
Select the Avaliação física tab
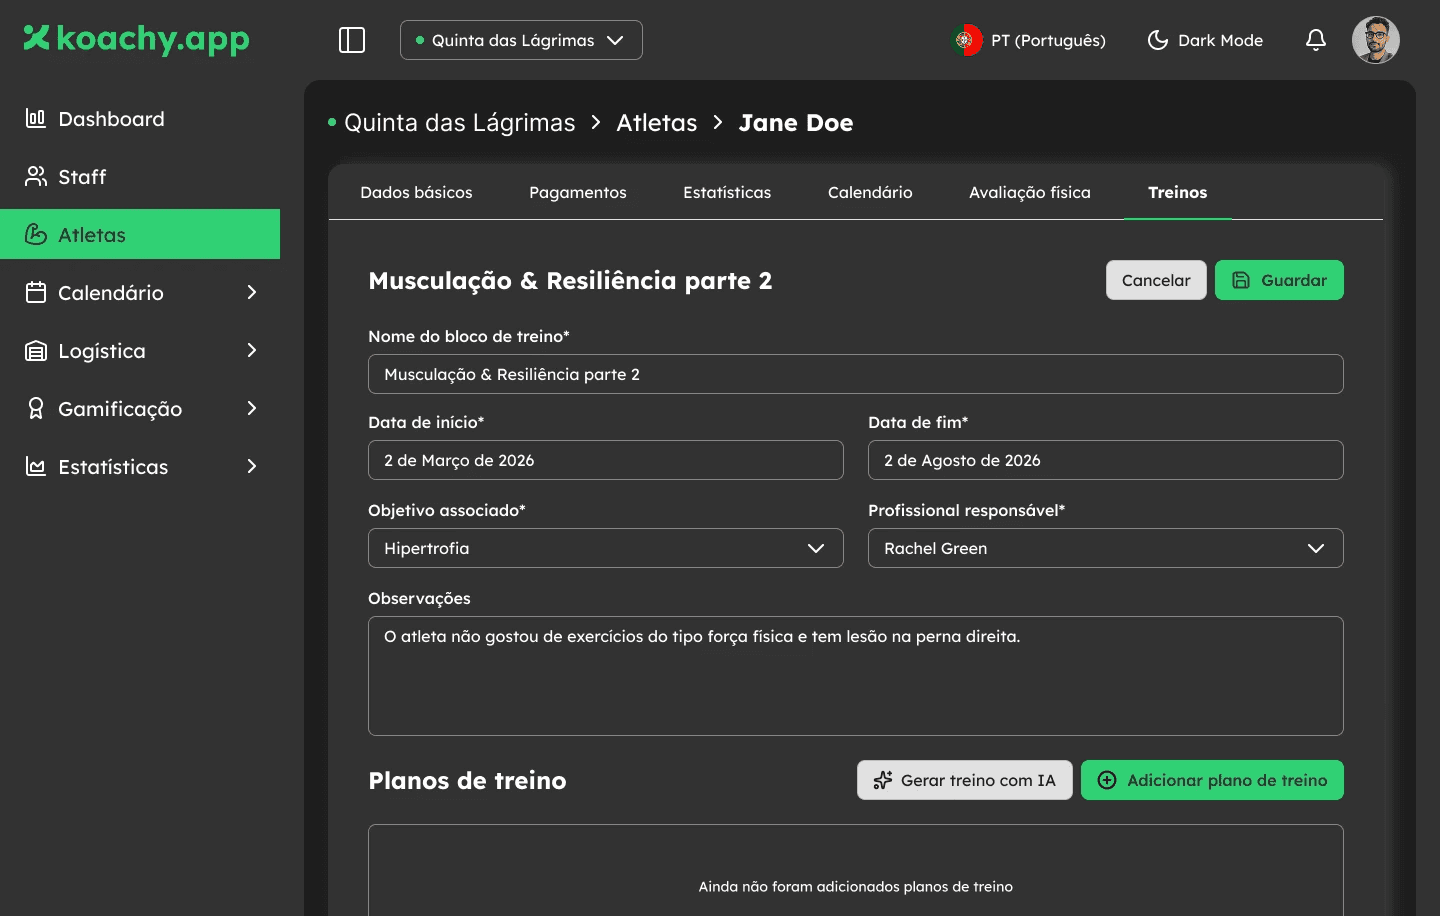coord(1030,192)
